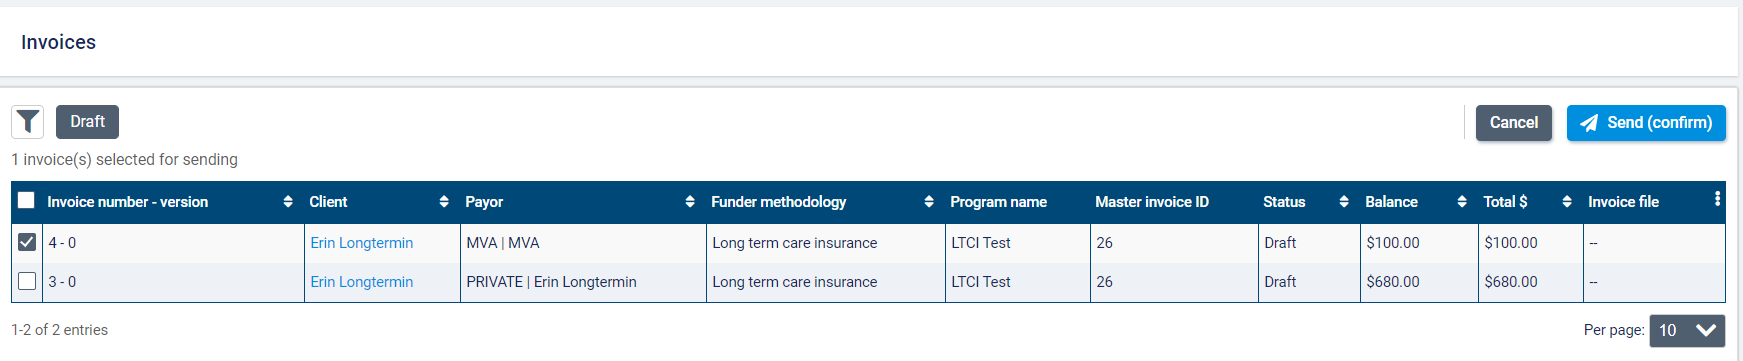Sort by Invoice number - version column
This screenshot has width=1743, height=361.
[288, 202]
